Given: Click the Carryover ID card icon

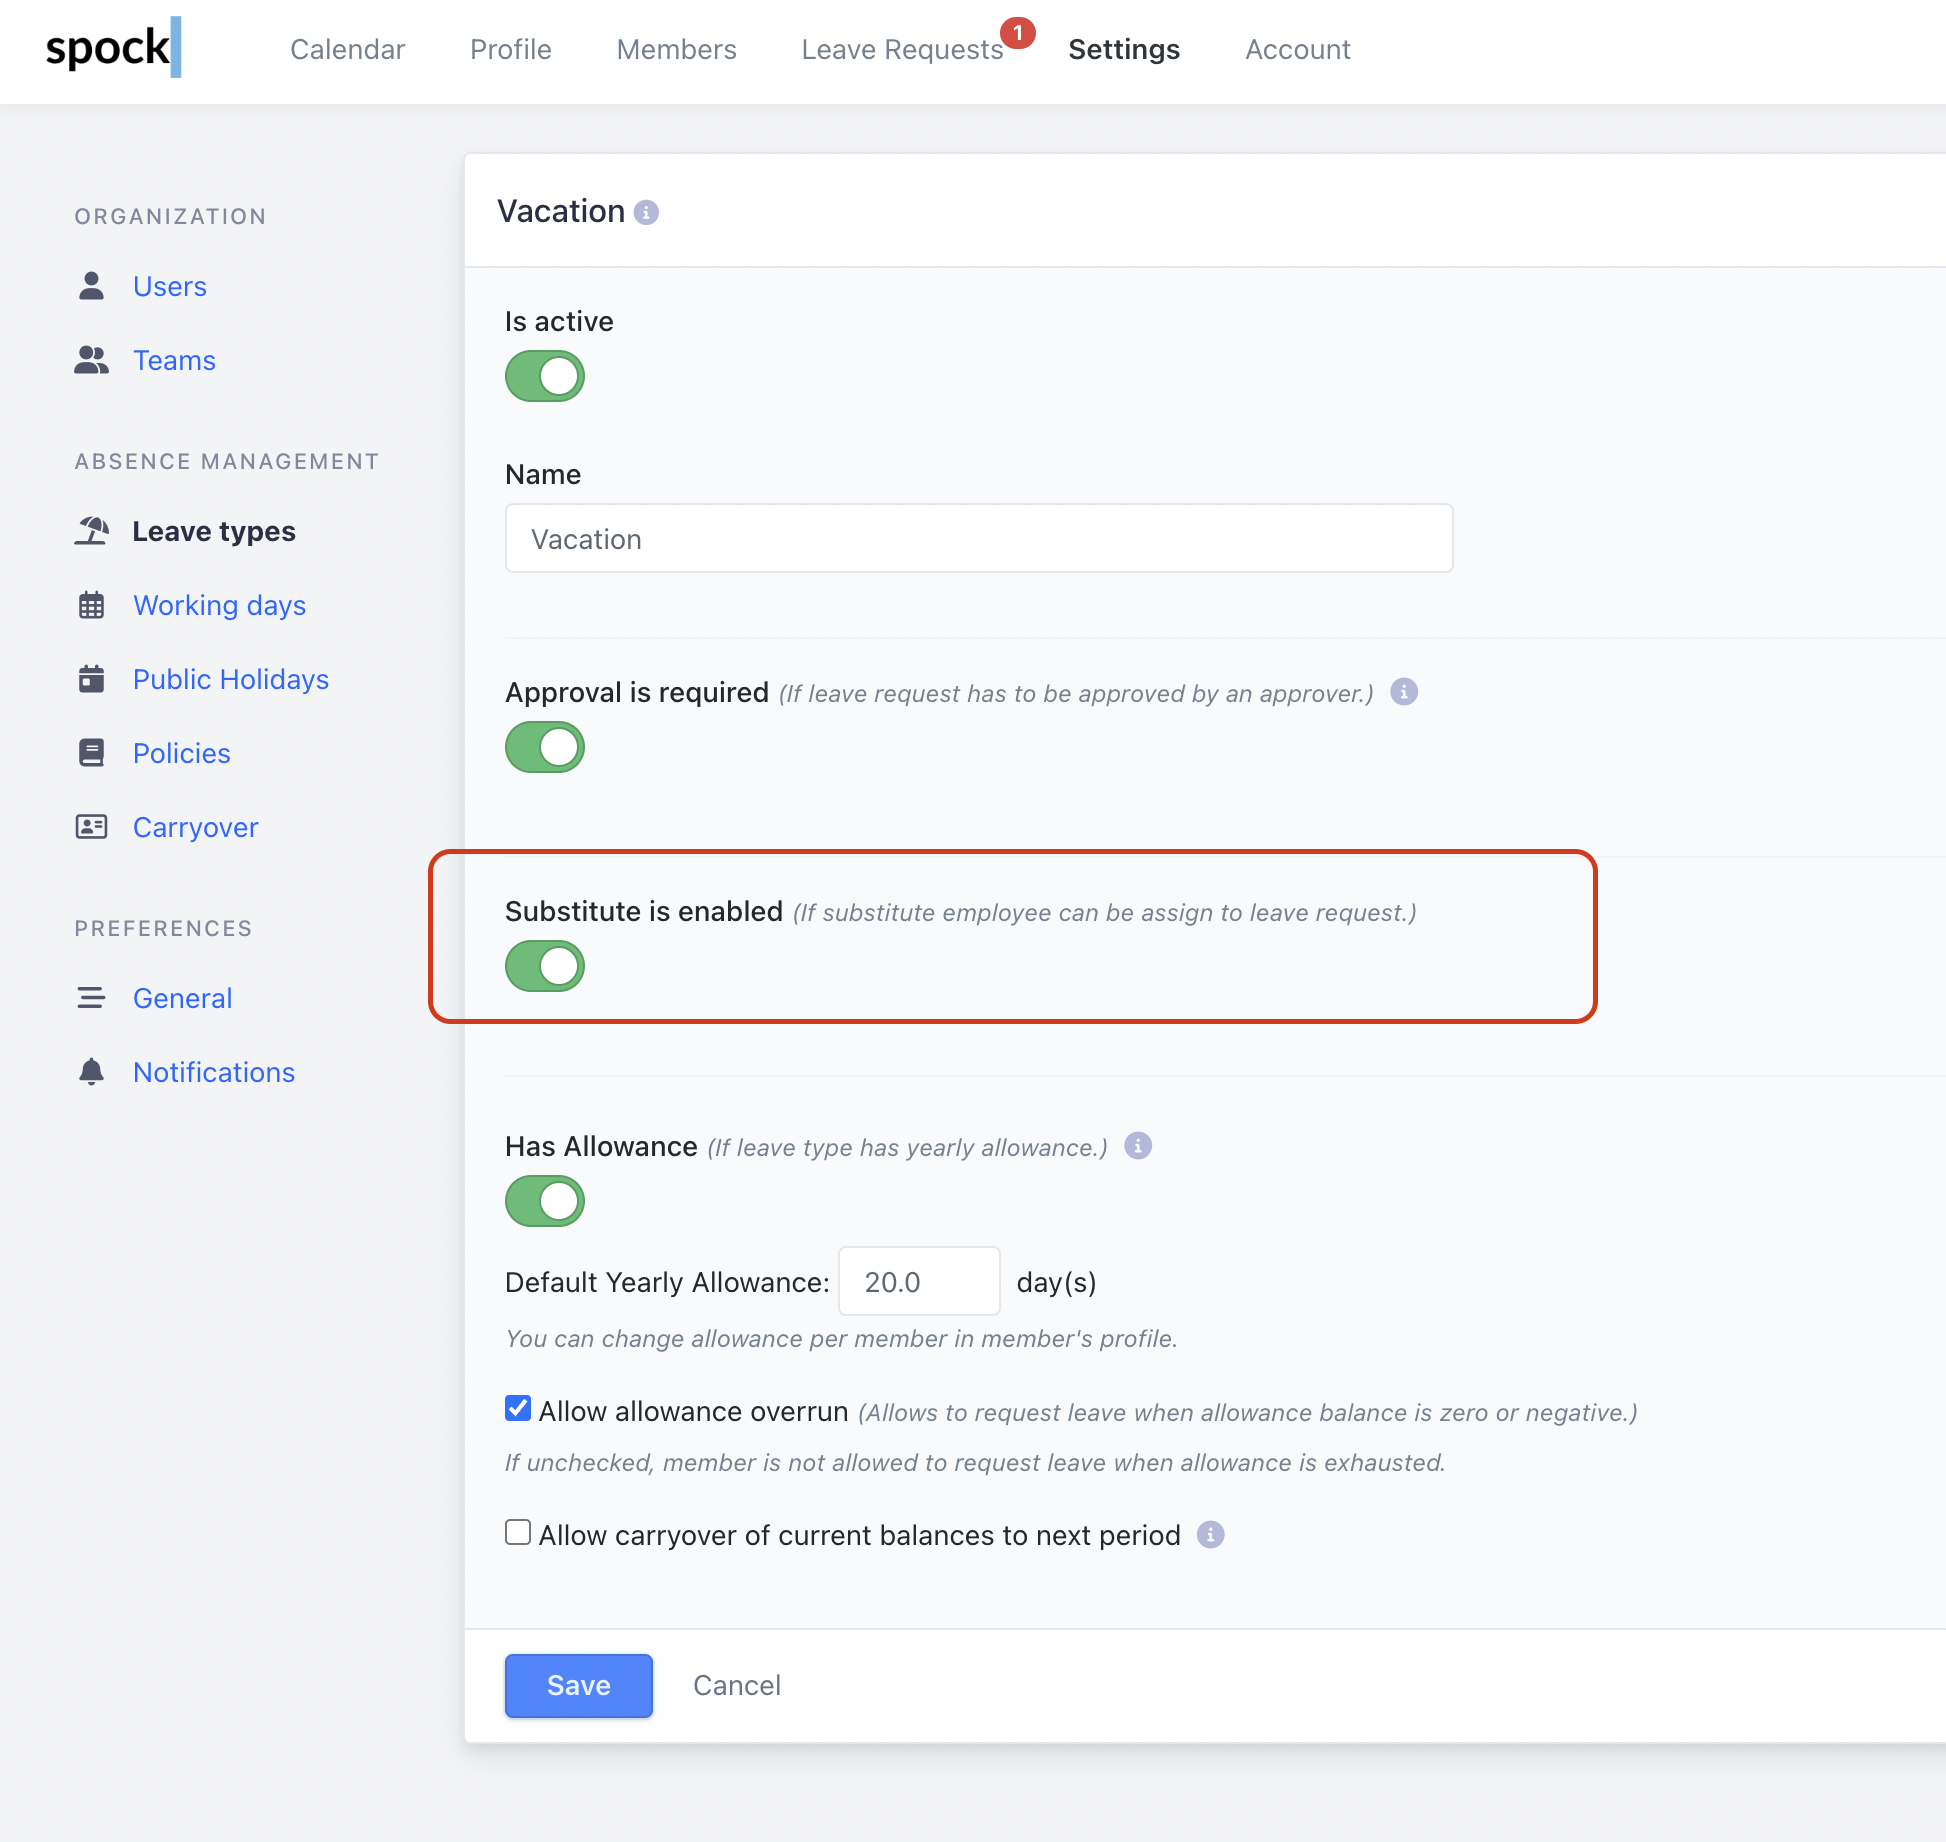Looking at the screenshot, I should pos(91,827).
